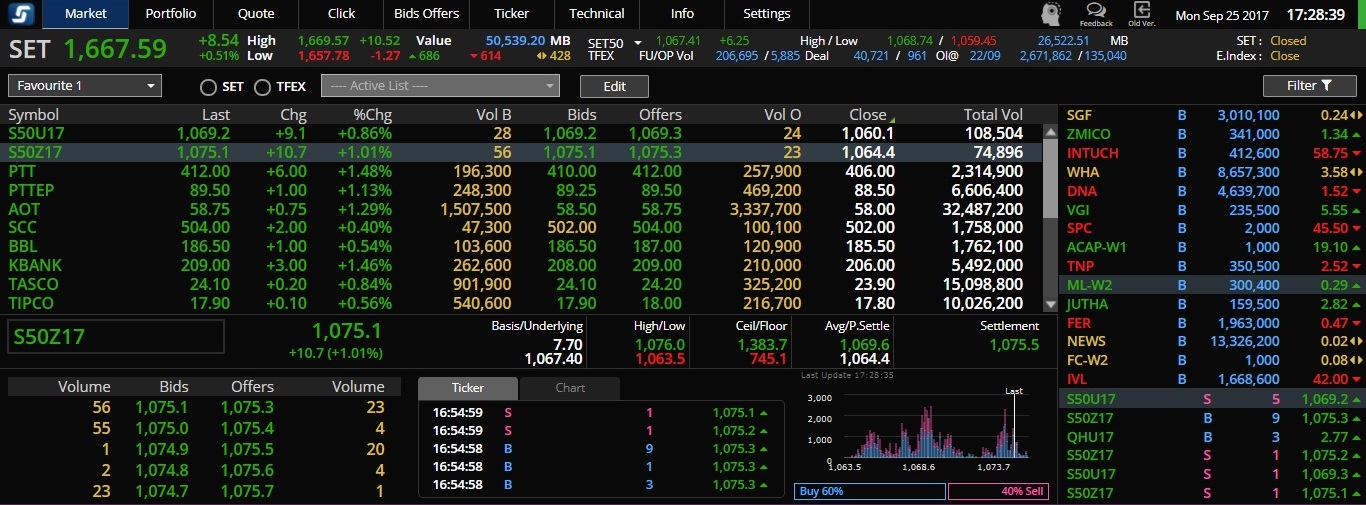
Task: Sort by the Total Vol column header
Action: click(993, 115)
